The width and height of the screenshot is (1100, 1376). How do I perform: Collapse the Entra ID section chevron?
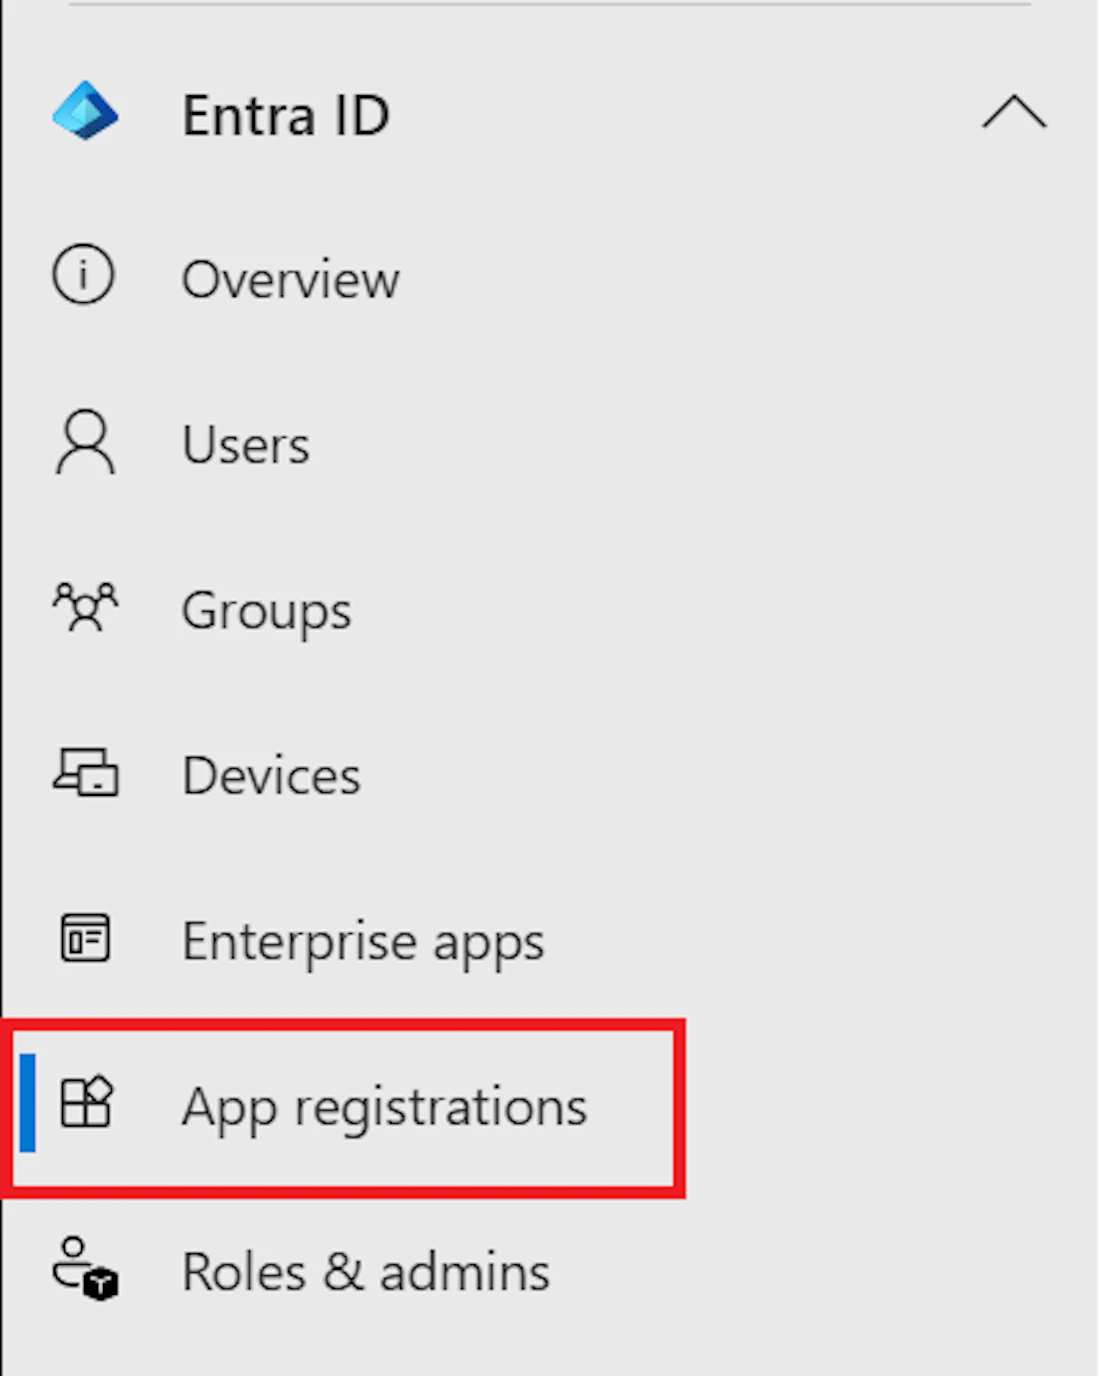coord(1016,113)
